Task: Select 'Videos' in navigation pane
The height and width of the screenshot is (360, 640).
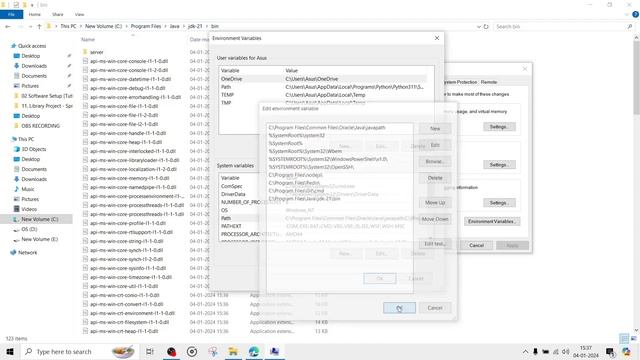Action: pos(29,209)
